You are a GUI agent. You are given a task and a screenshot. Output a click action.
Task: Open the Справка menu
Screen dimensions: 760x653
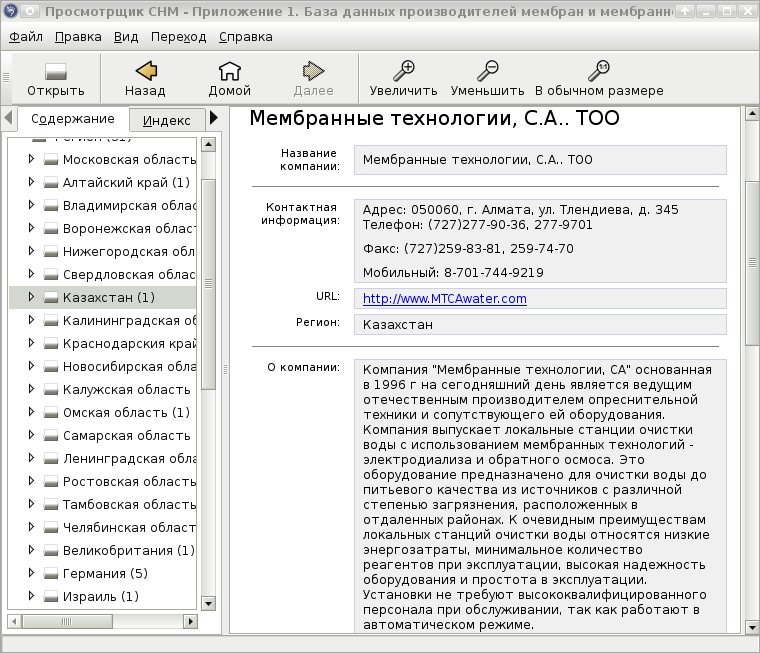click(x=245, y=37)
